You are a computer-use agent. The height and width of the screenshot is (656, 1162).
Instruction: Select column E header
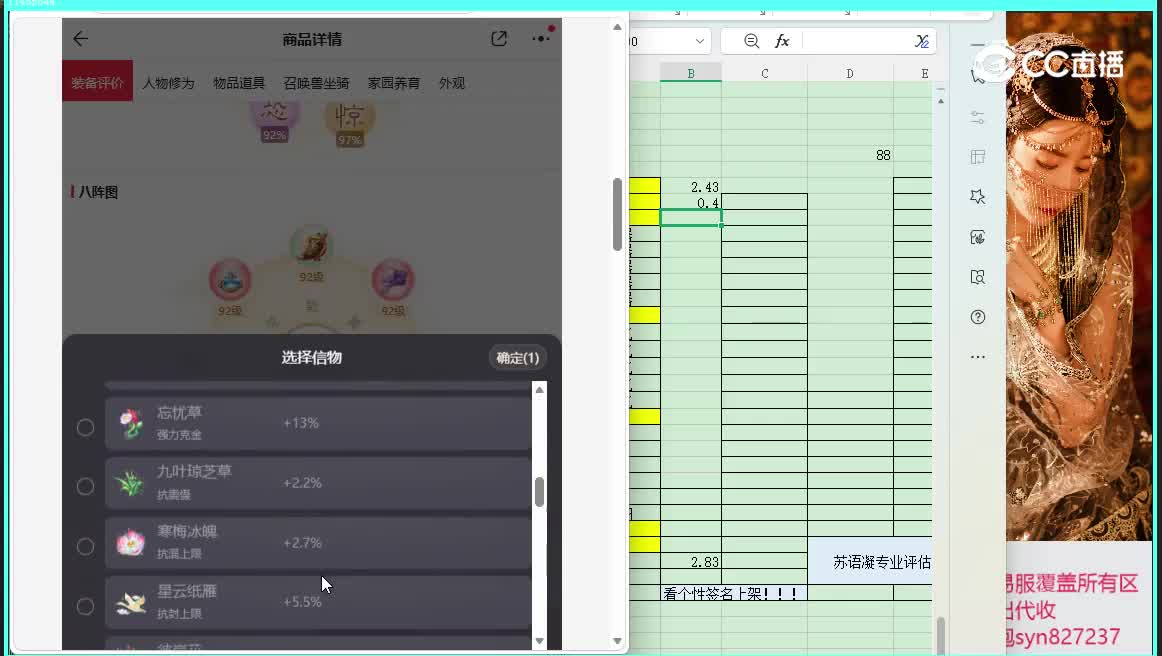coord(924,73)
